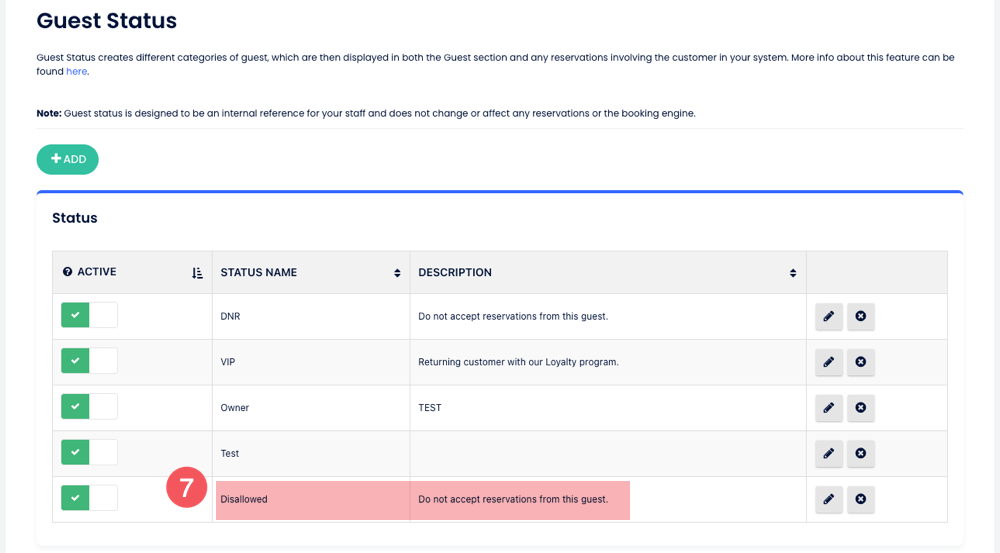Screen dimensions: 1000x553
Task: Toggle the DNR status active switch
Action: point(89,316)
